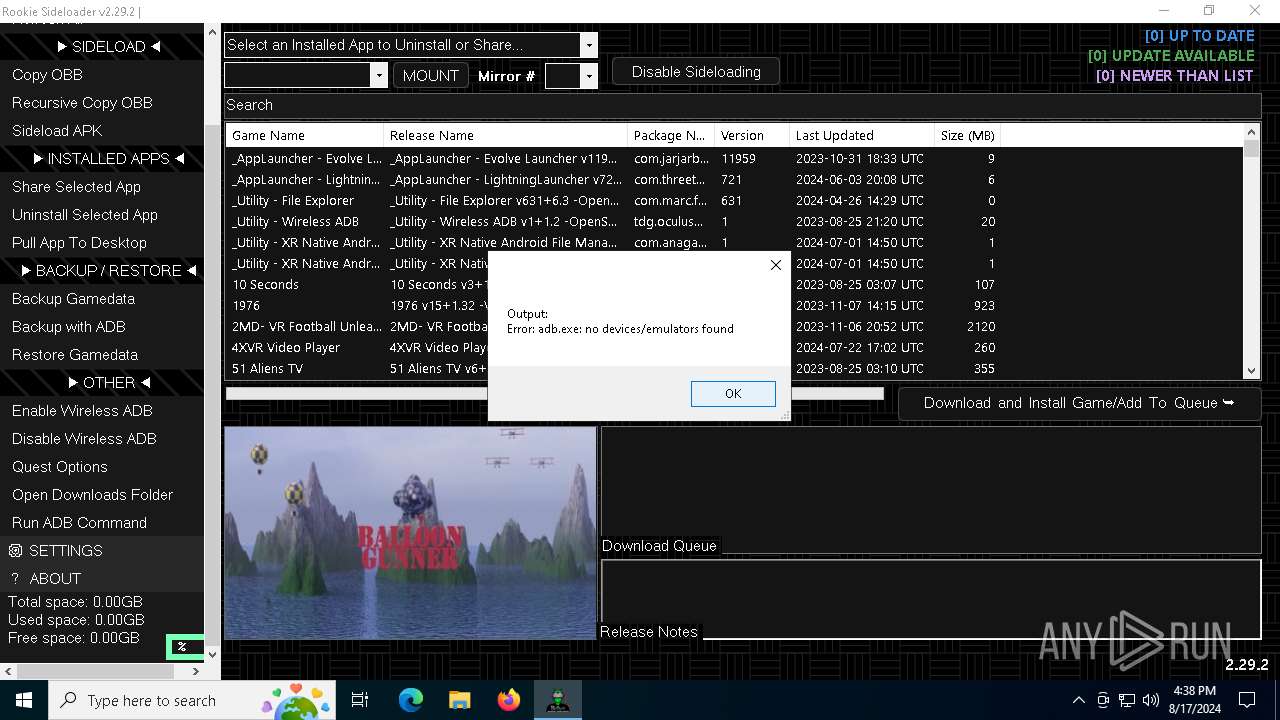Open Windows Start menu
The width and height of the screenshot is (1280, 720).
24,700
